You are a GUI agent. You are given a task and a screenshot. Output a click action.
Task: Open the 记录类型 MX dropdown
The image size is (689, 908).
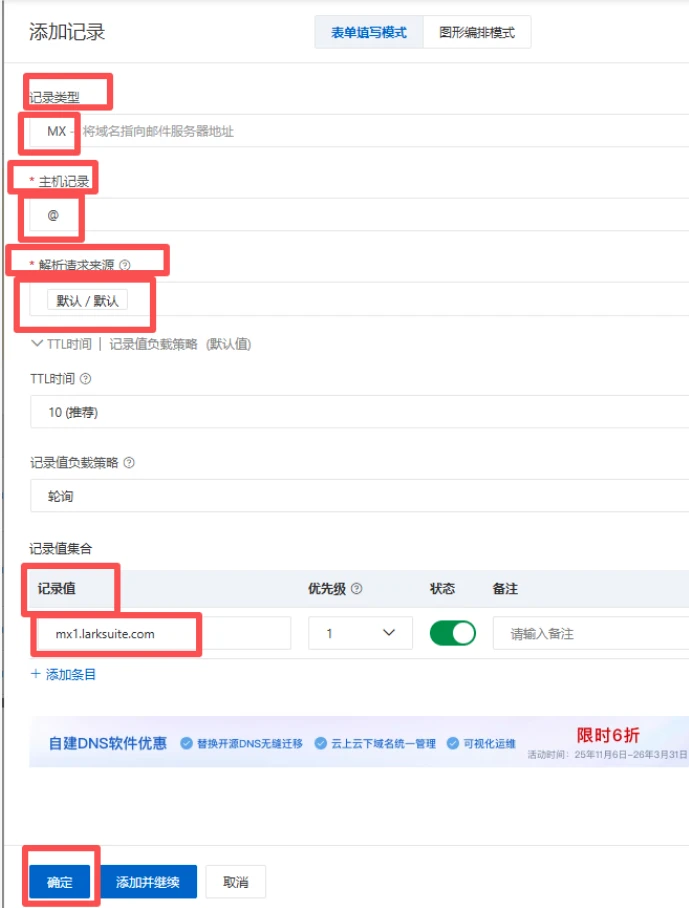point(359,131)
